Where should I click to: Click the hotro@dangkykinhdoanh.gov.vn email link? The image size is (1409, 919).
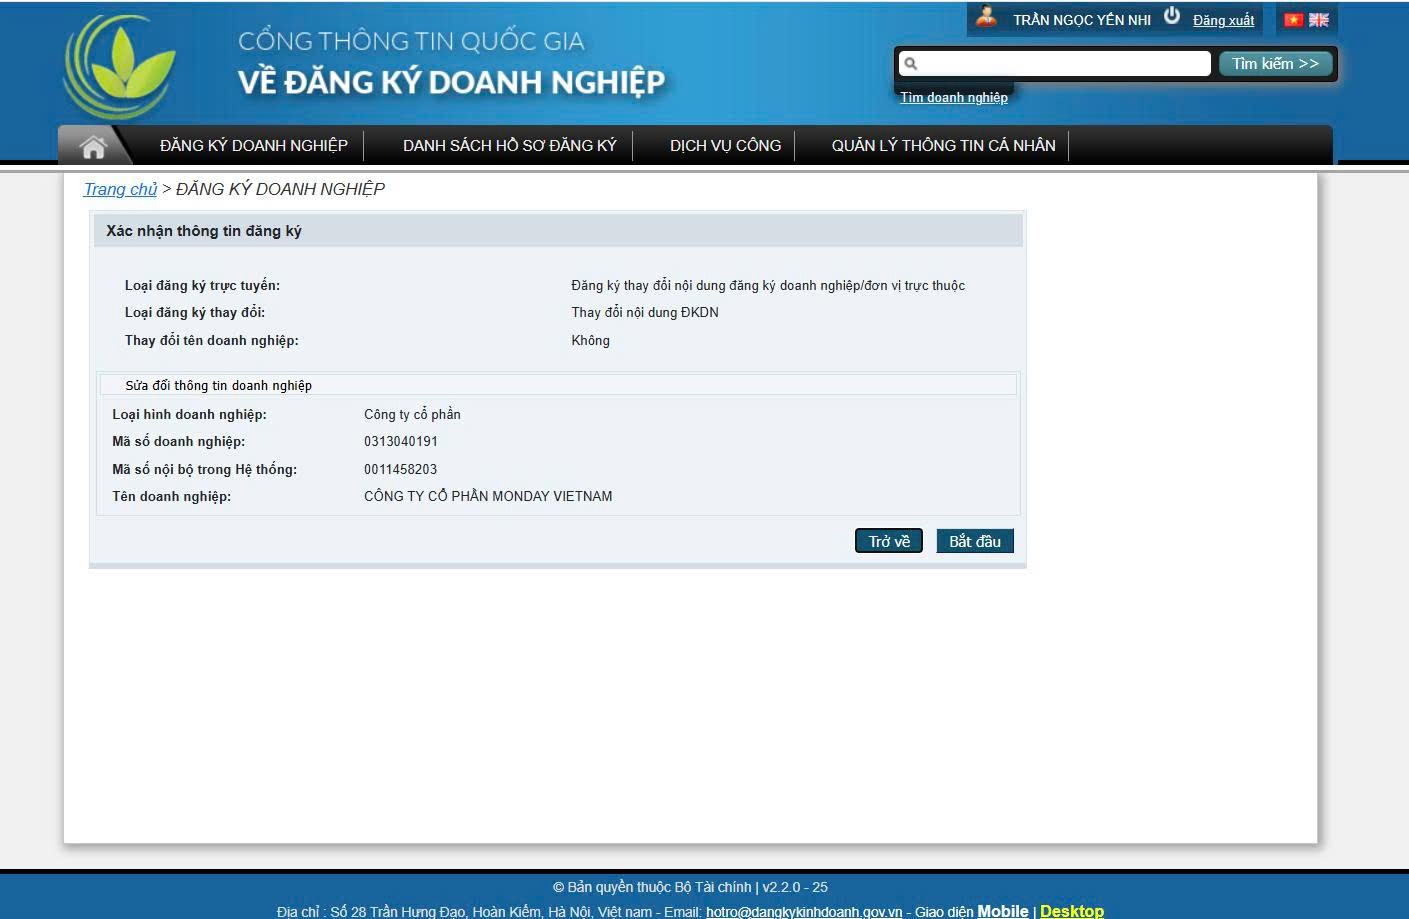[x=803, y=911]
